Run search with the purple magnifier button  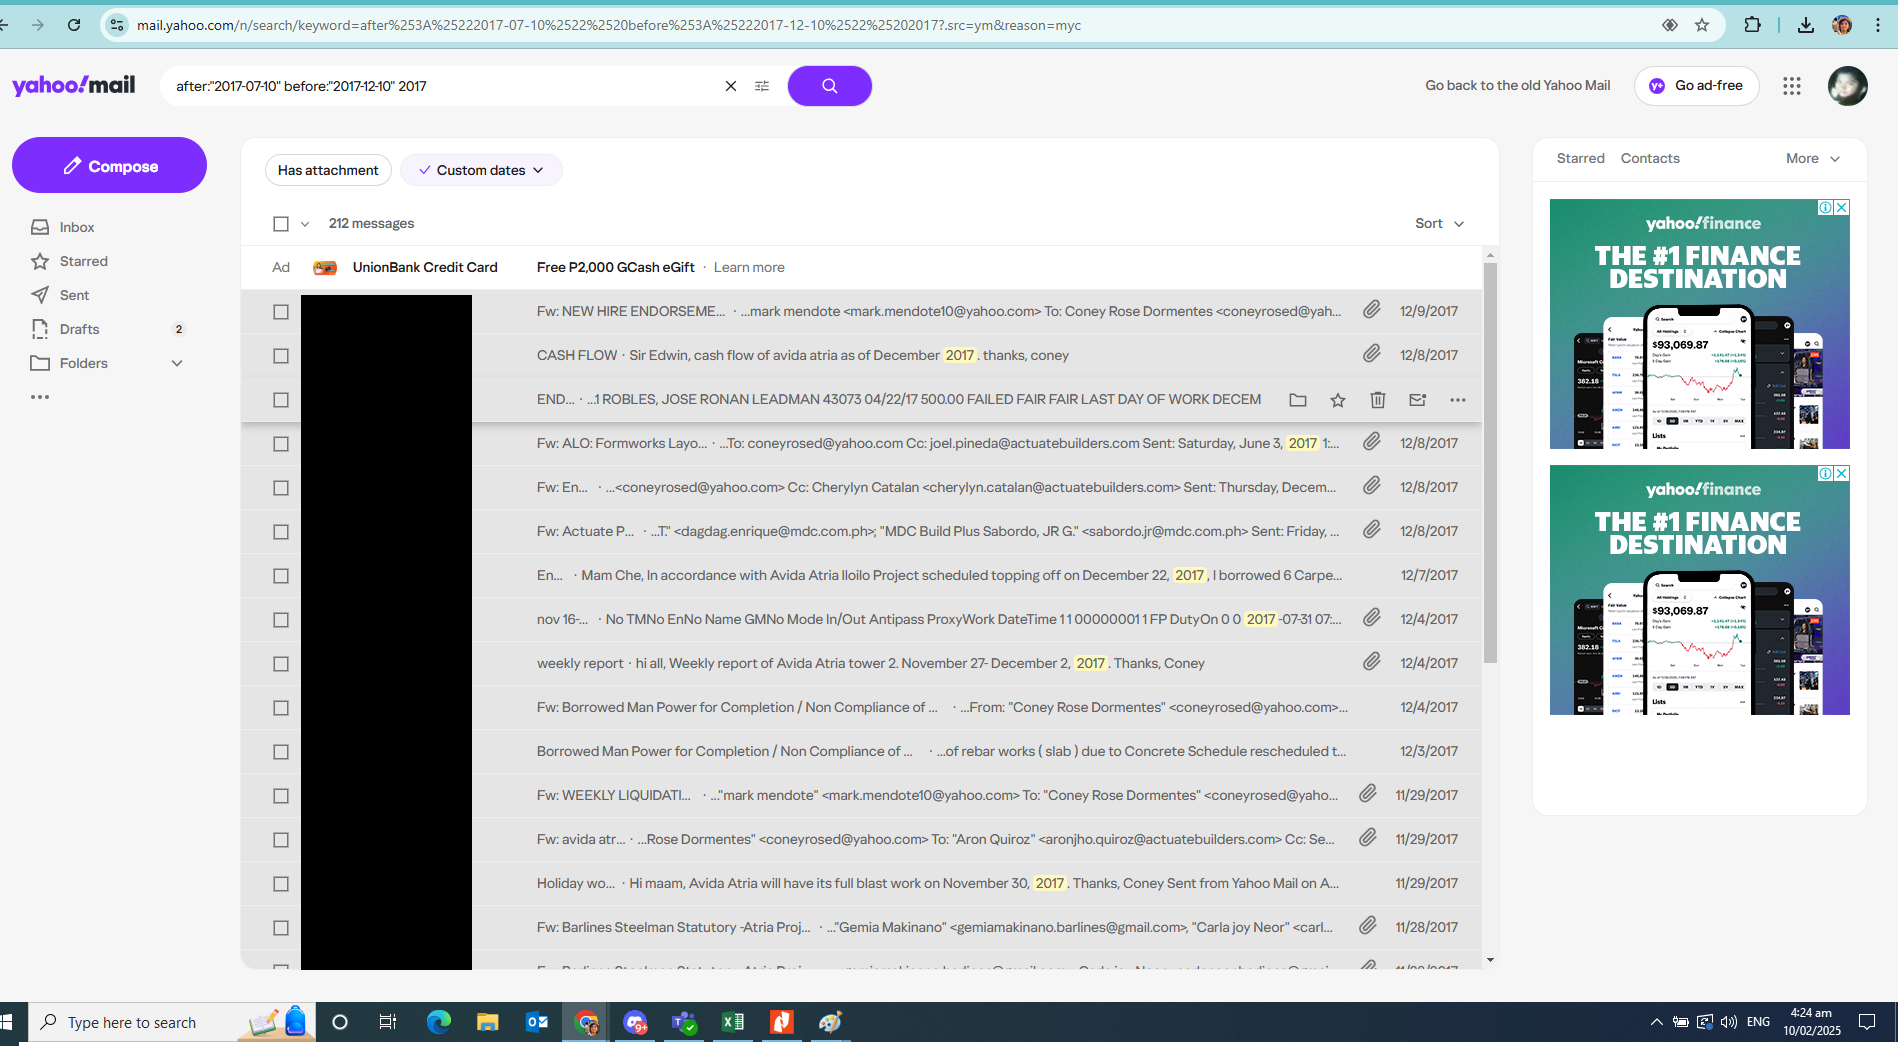[829, 86]
